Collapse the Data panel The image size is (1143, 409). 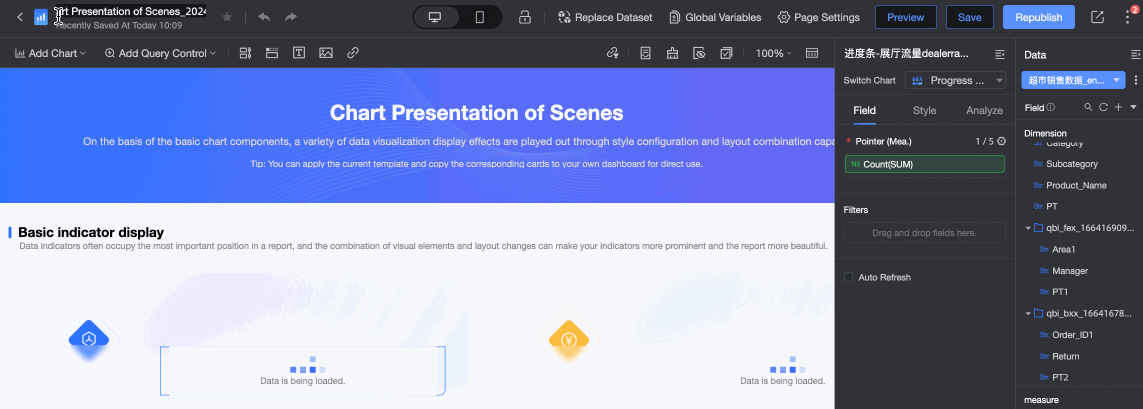(x=1135, y=54)
